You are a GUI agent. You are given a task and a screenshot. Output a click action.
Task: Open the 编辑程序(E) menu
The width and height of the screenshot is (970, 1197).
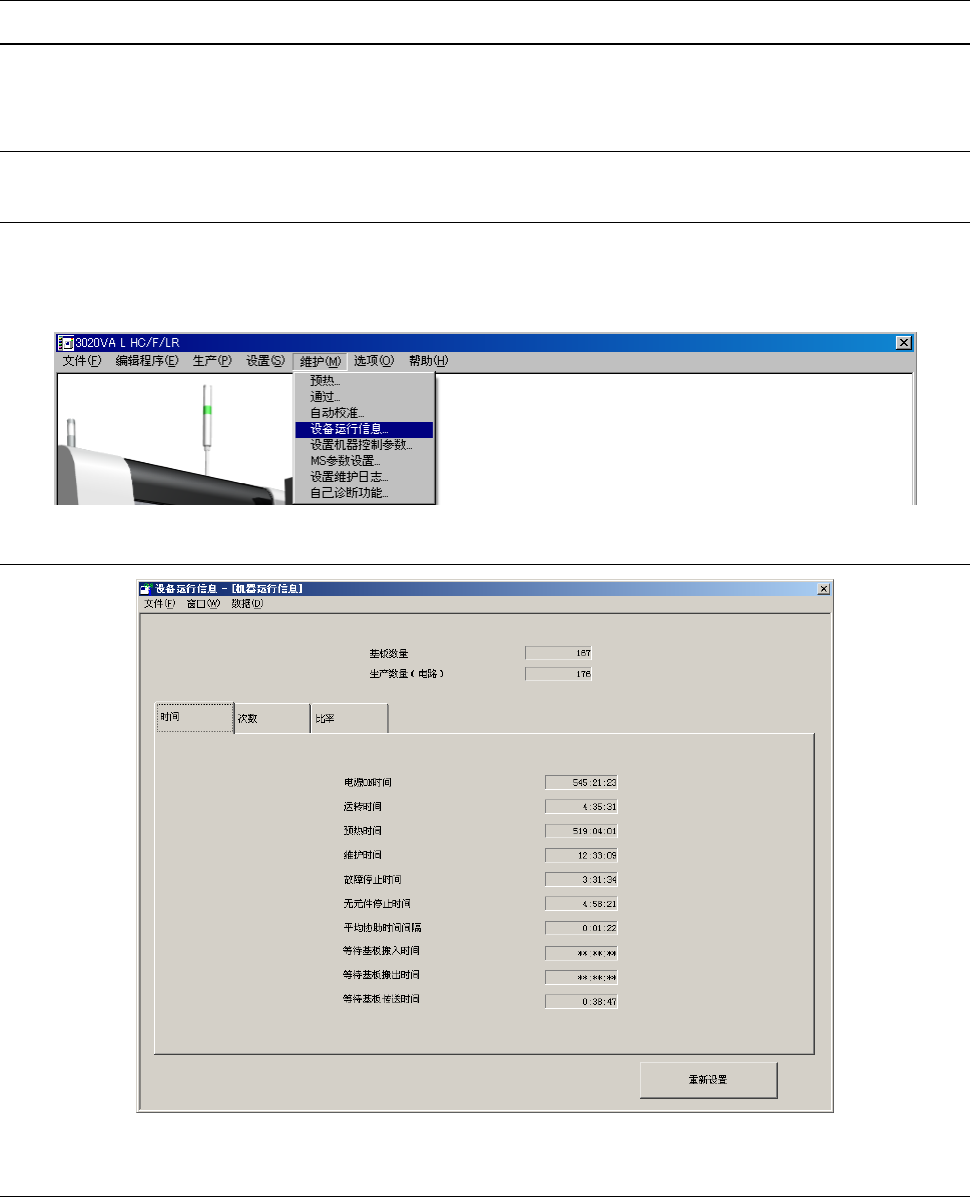click(147, 361)
